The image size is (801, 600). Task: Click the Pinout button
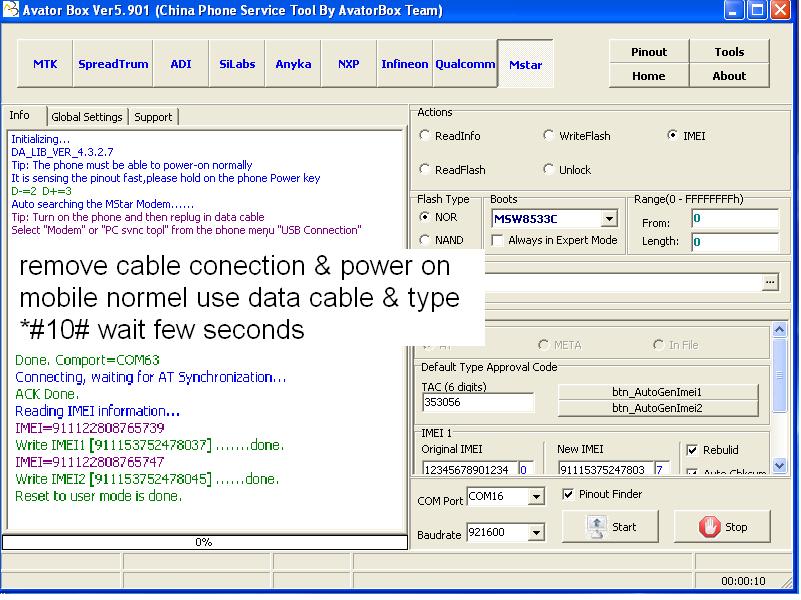(x=649, y=52)
